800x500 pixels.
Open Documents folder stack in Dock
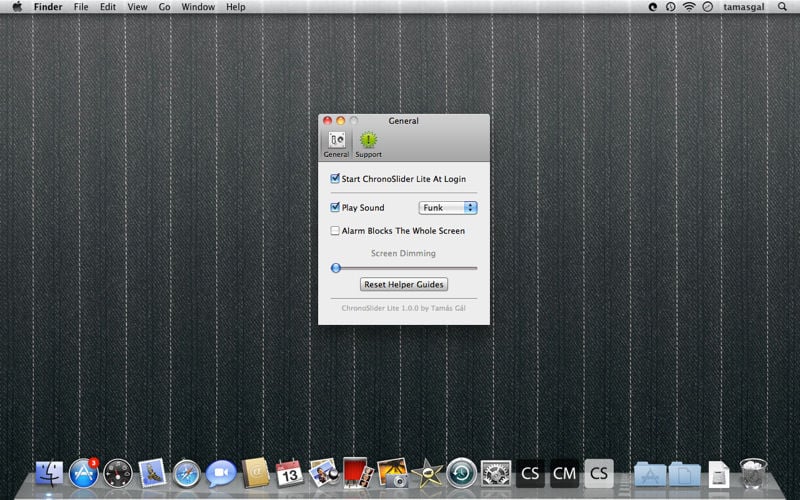click(684, 474)
